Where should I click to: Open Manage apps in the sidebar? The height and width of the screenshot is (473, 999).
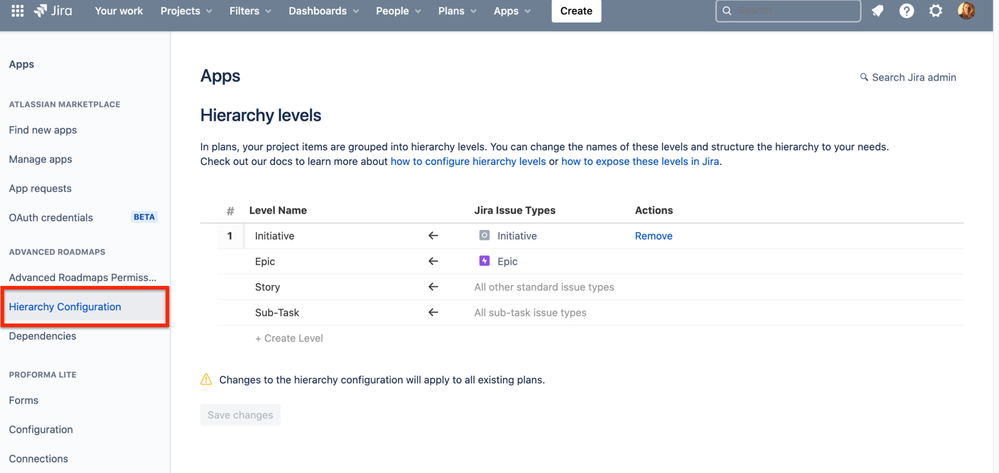(40, 159)
